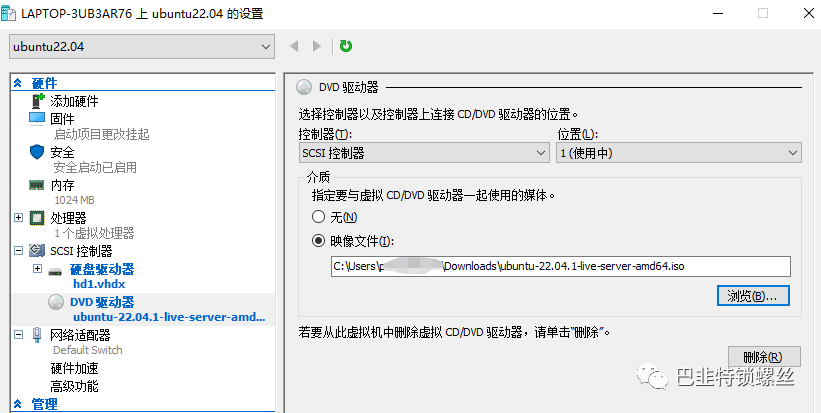Expand the 硬盘驱动器 tree node
This screenshot has width=821, height=413.
37,269
